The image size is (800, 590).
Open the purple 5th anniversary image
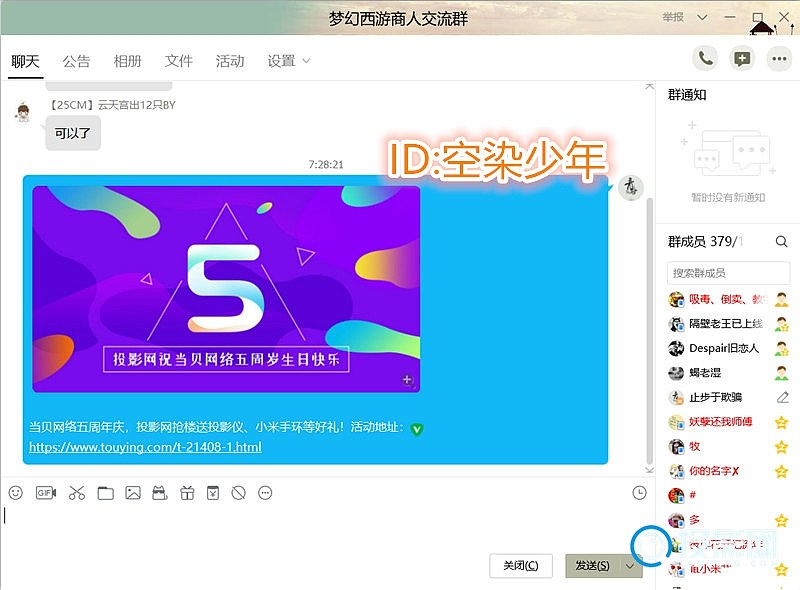(226, 289)
